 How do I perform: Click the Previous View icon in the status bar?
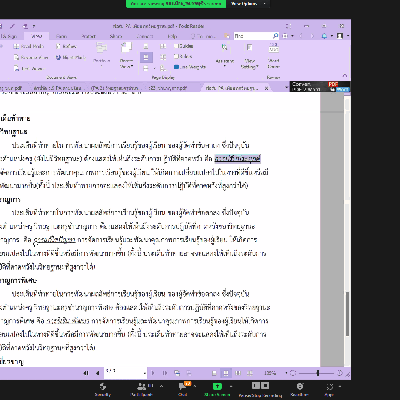click(177, 373)
